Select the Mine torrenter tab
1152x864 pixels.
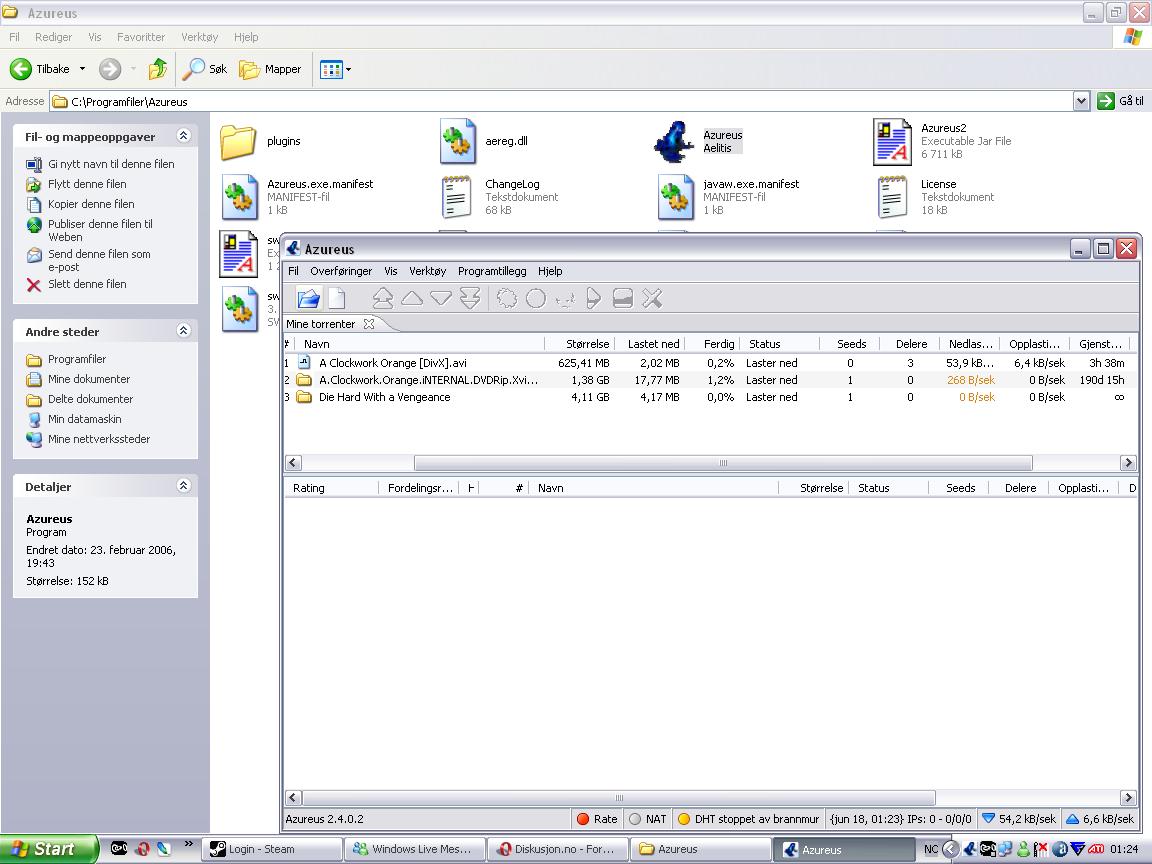(321, 324)
